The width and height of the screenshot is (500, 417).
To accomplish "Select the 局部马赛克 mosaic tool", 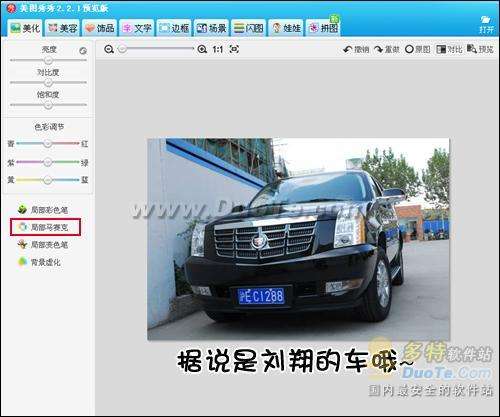I will click(45, 227).
